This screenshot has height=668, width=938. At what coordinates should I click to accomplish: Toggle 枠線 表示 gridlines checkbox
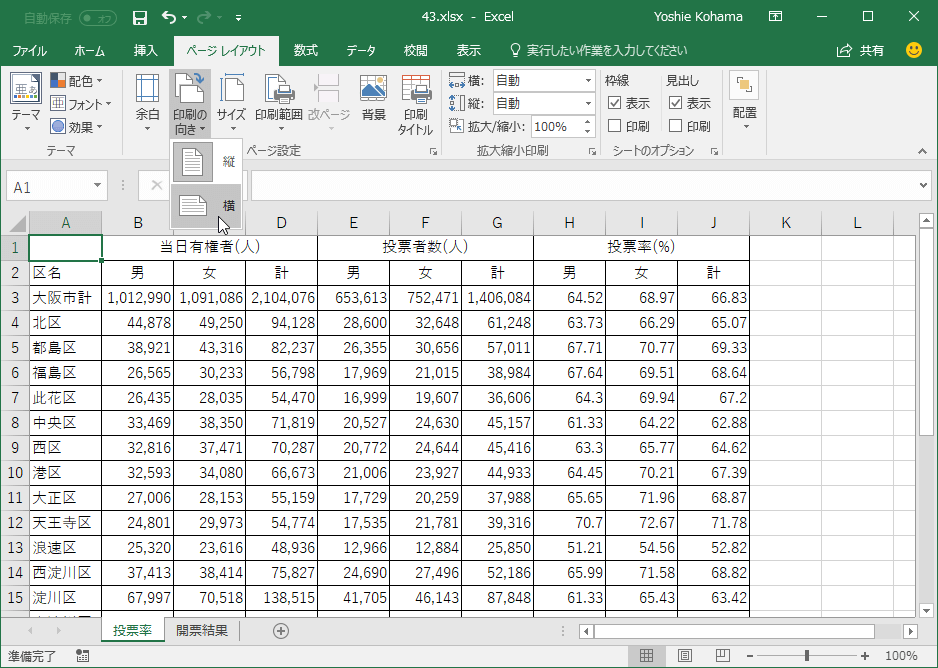coord(615,103)
